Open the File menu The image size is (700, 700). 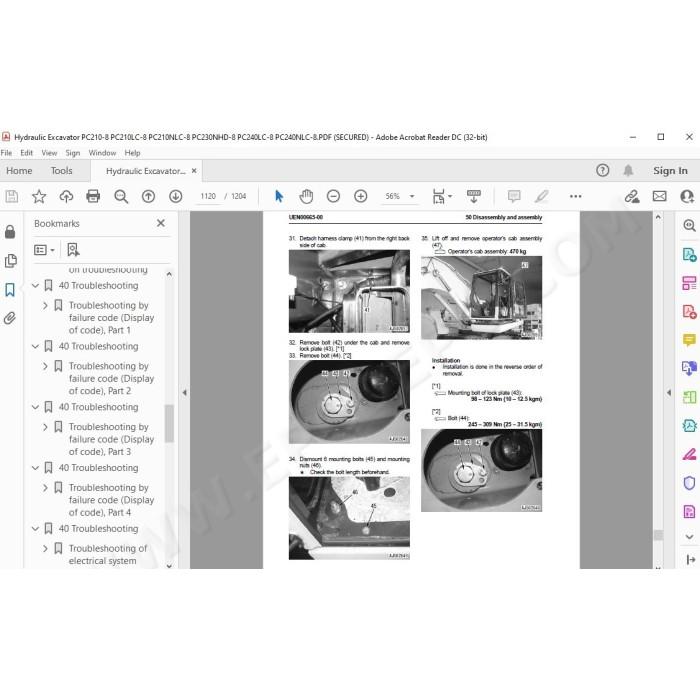pos(6,153)
